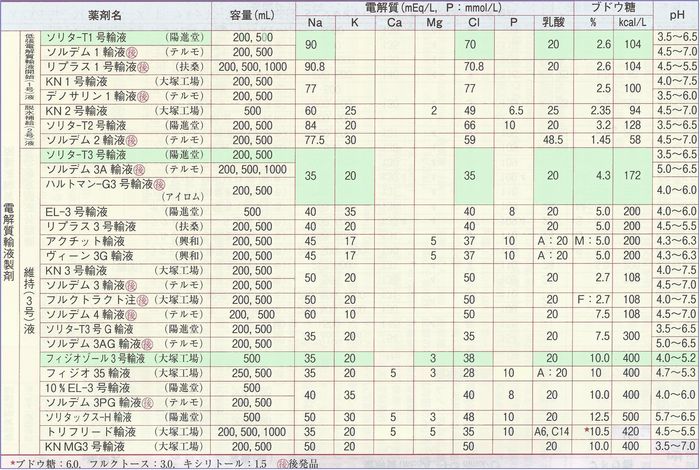The width and height of the screenshot is (700, 470).
Task: Click the 薬剤名 column header
Action: pos(105,16)
